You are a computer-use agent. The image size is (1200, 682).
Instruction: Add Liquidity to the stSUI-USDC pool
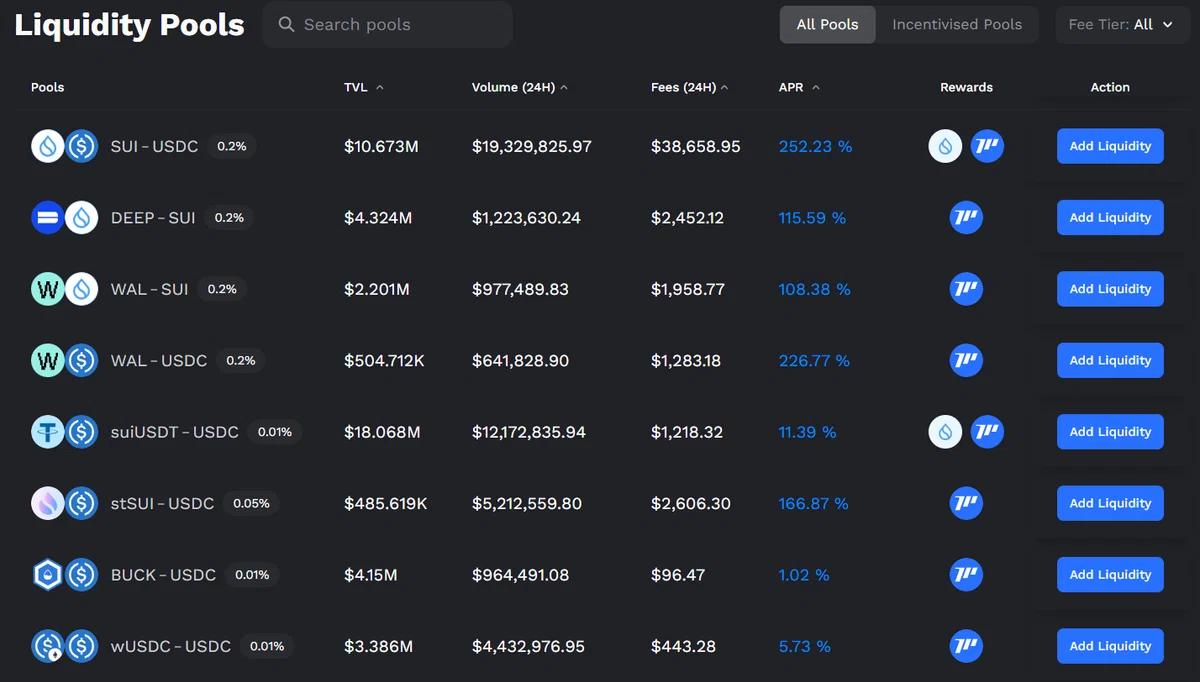[x=1110, y=503]
